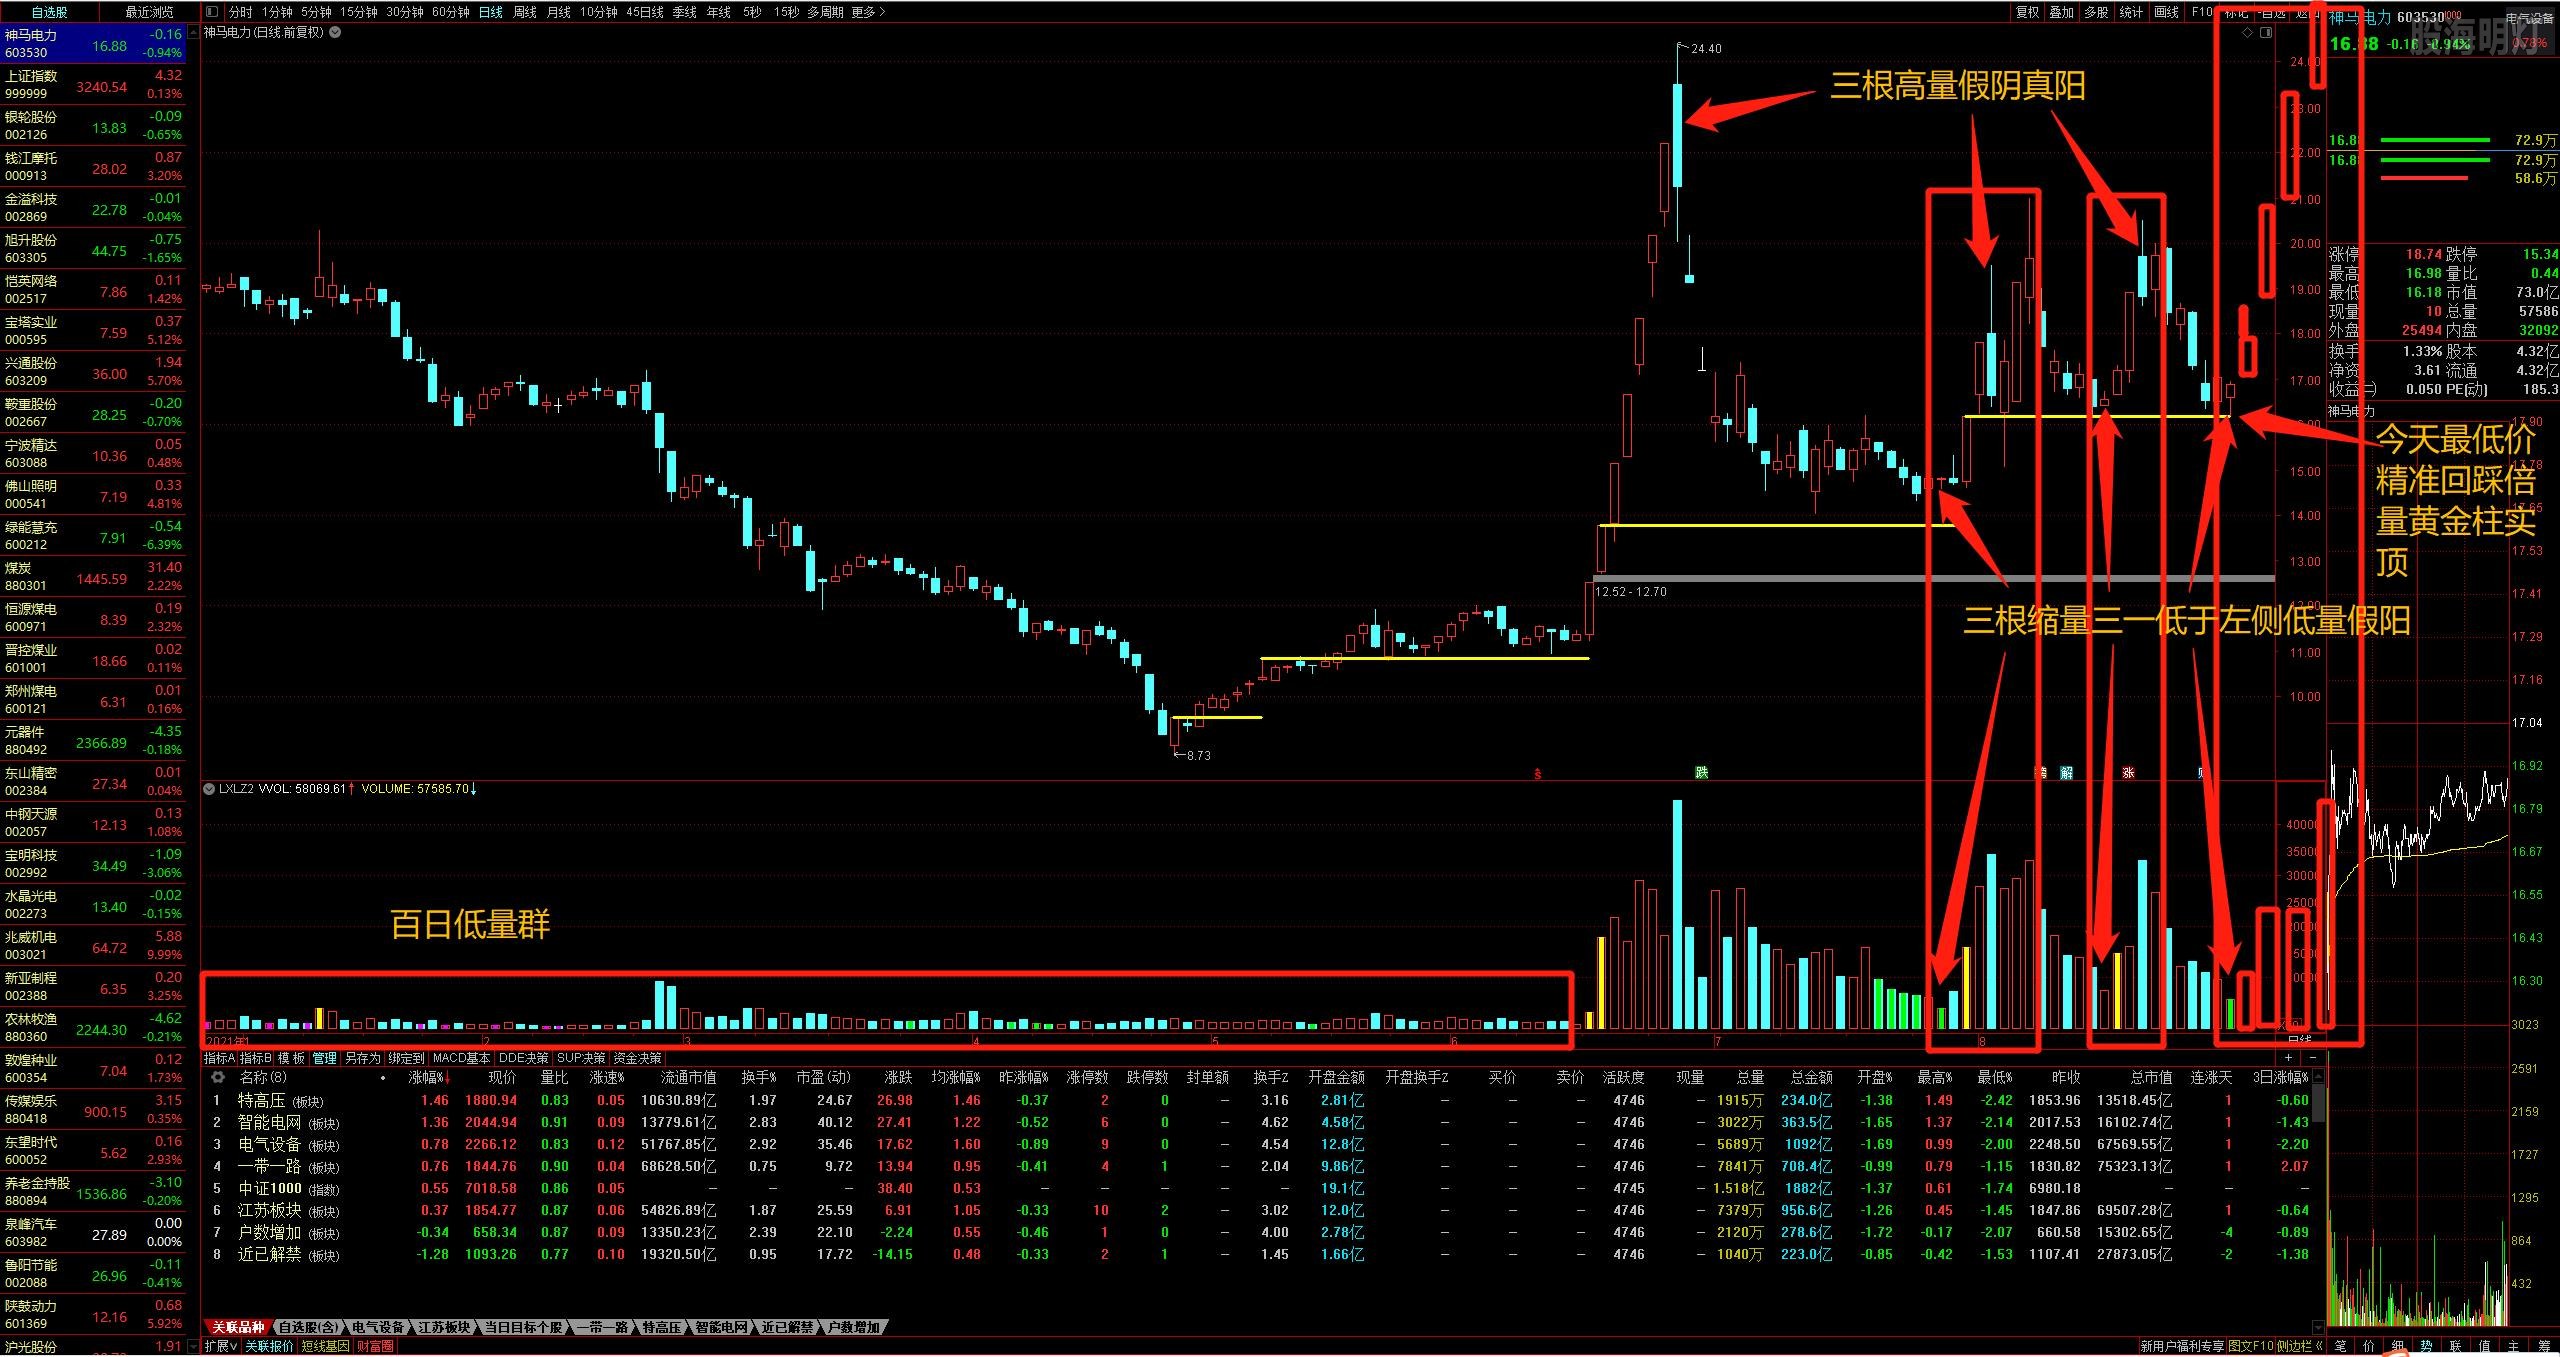Select the MACD基本 indicator template
This screenshot has height=1357, width=2560.
tap(461, 1058)
